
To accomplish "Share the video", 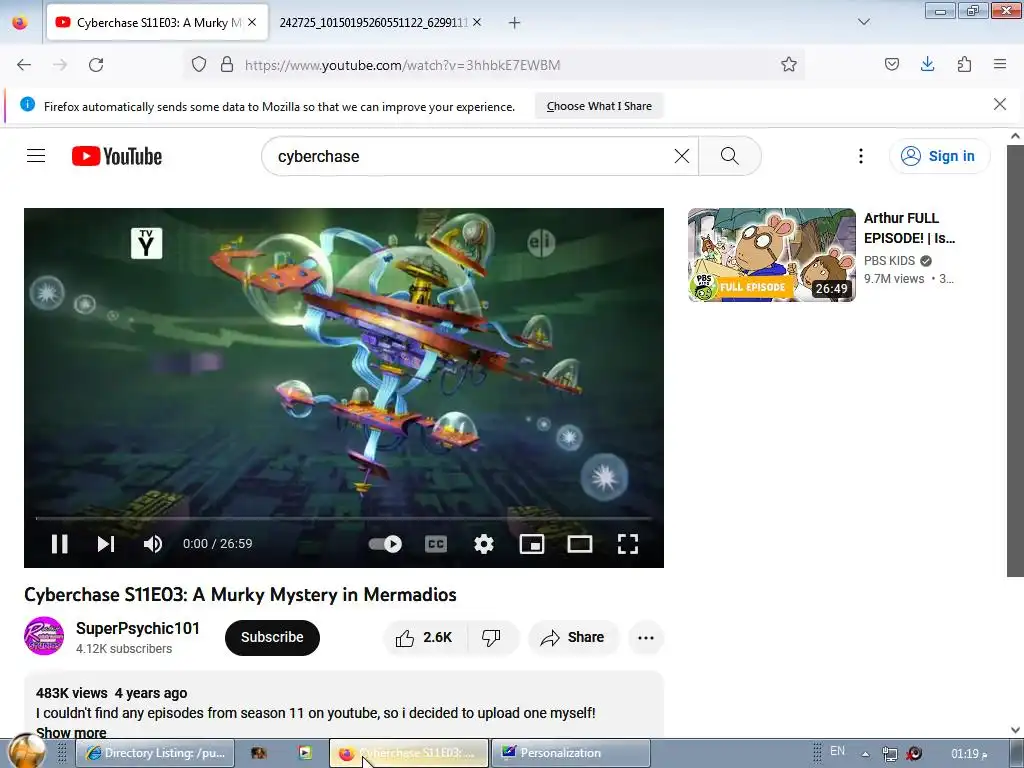I will click(x=573, y=637).
